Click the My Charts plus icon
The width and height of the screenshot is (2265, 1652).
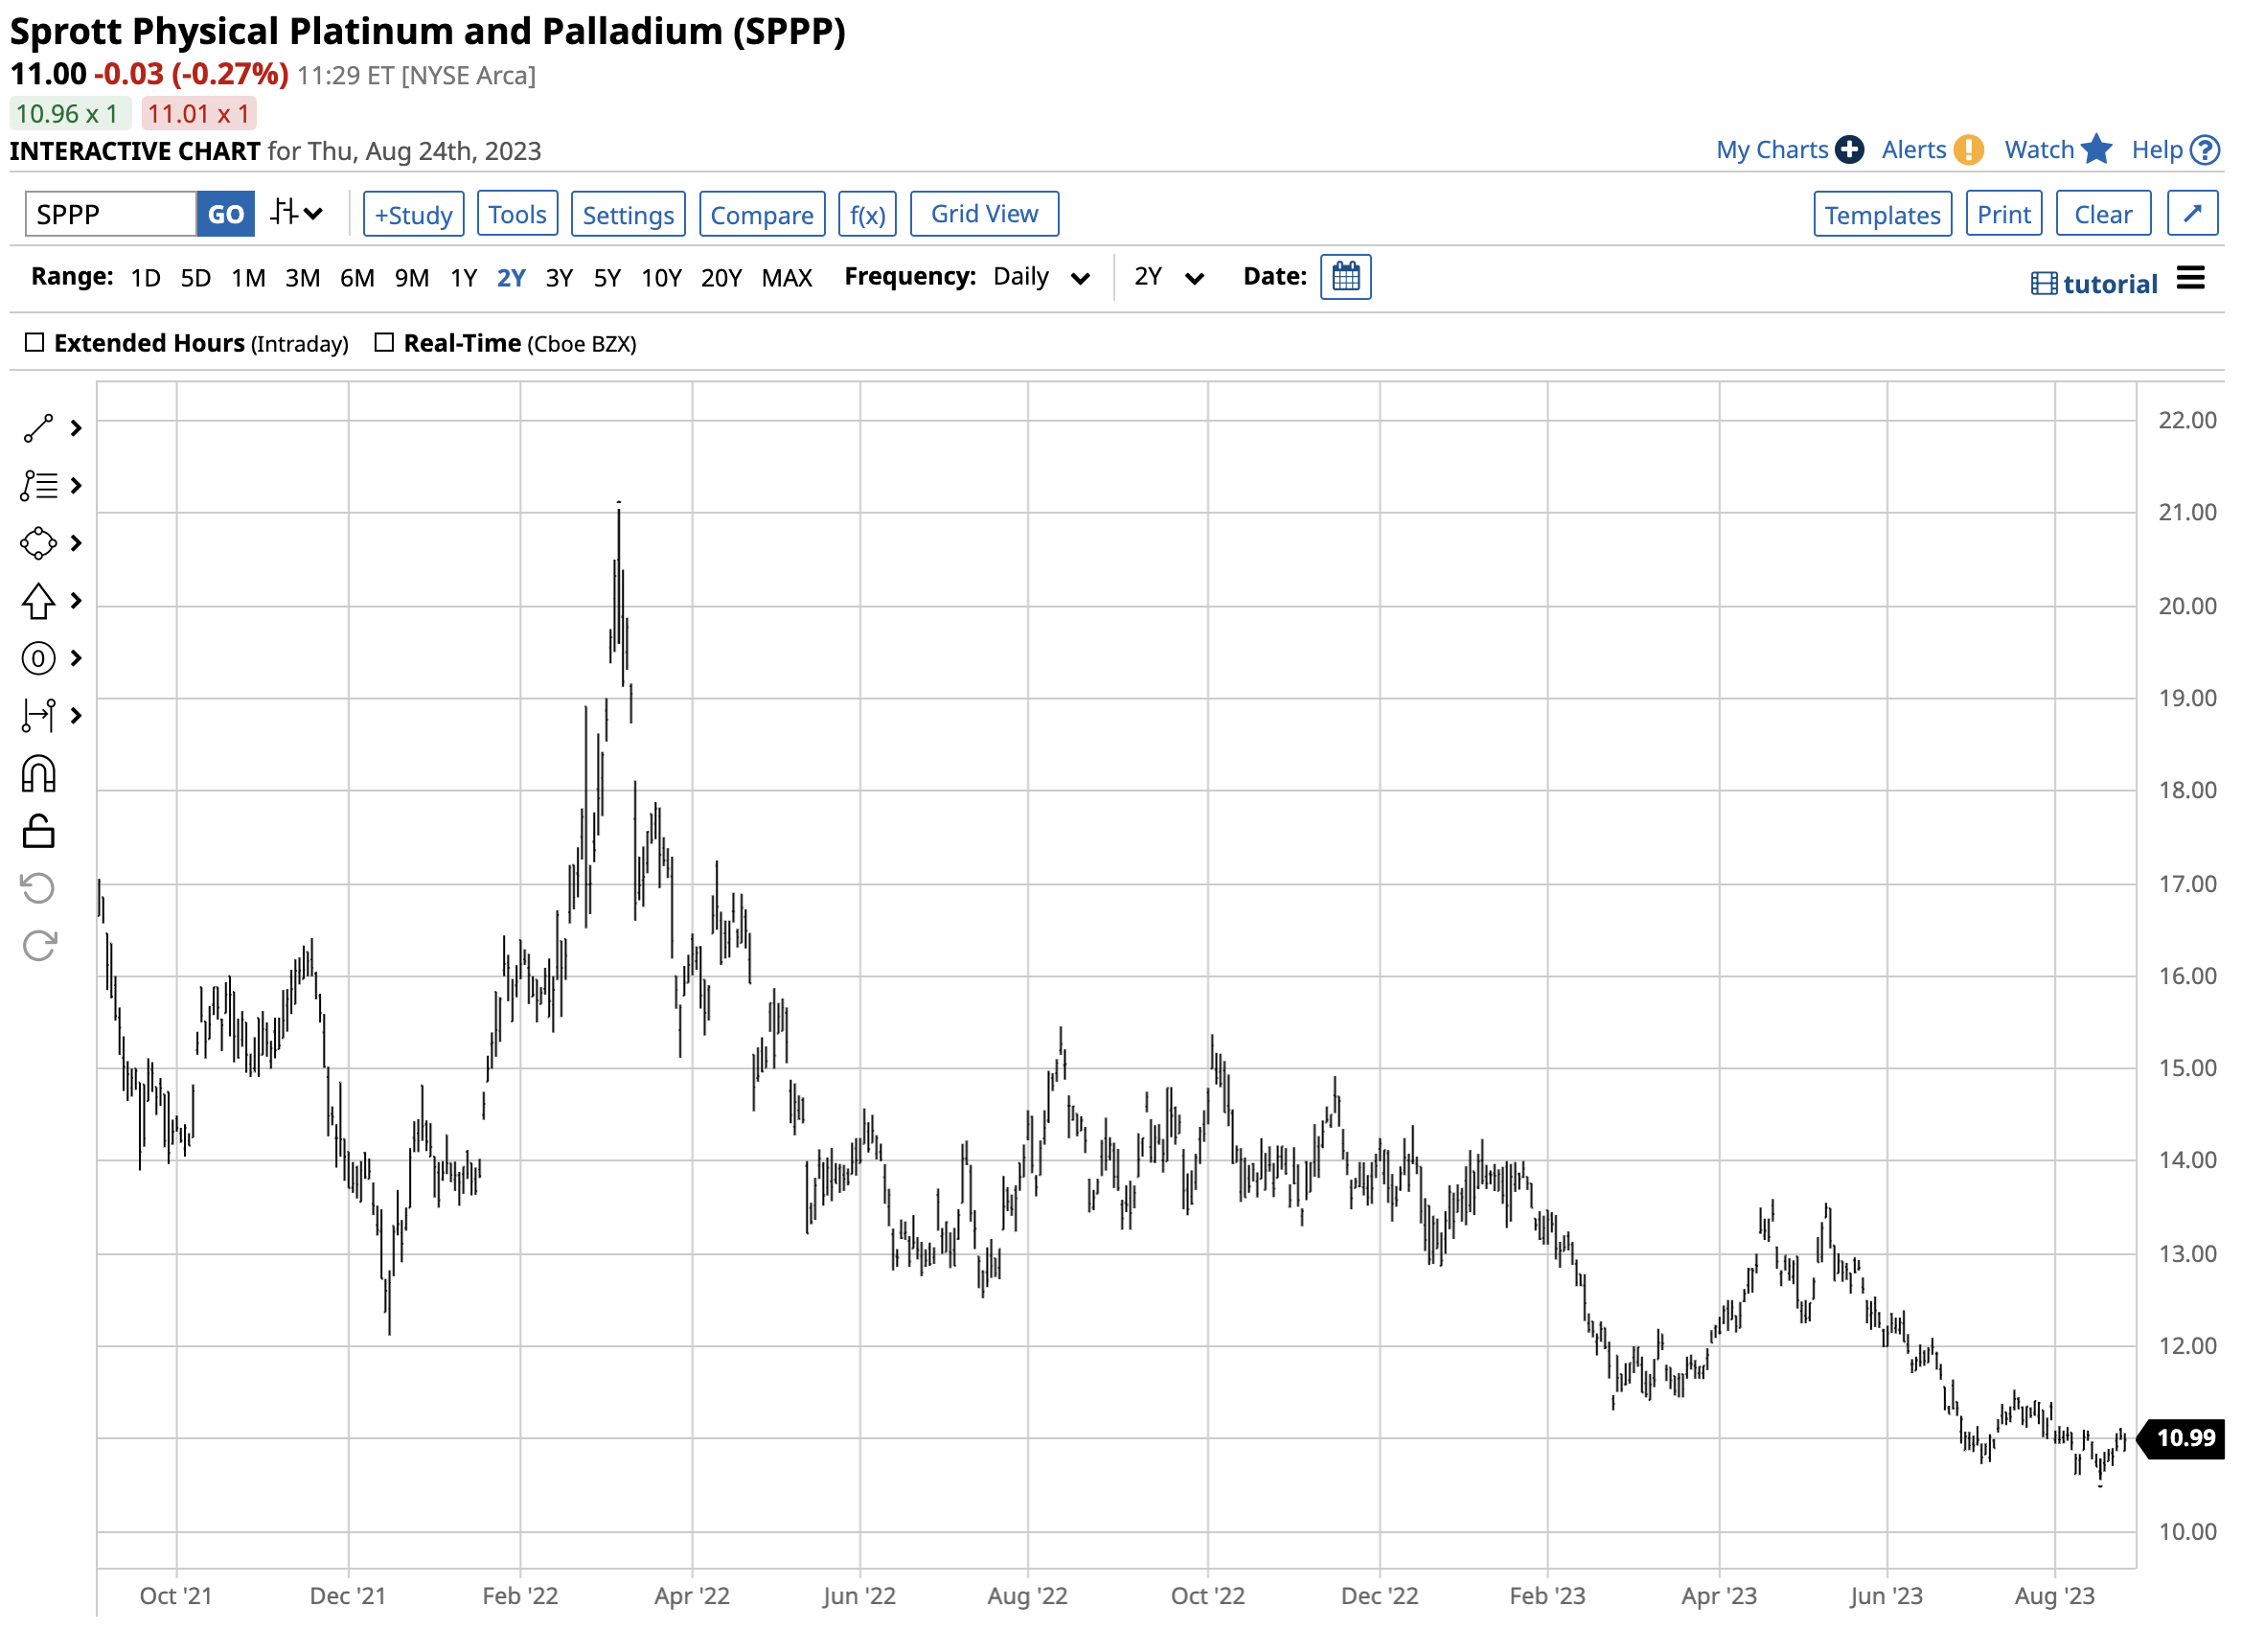click(1851, 150)
